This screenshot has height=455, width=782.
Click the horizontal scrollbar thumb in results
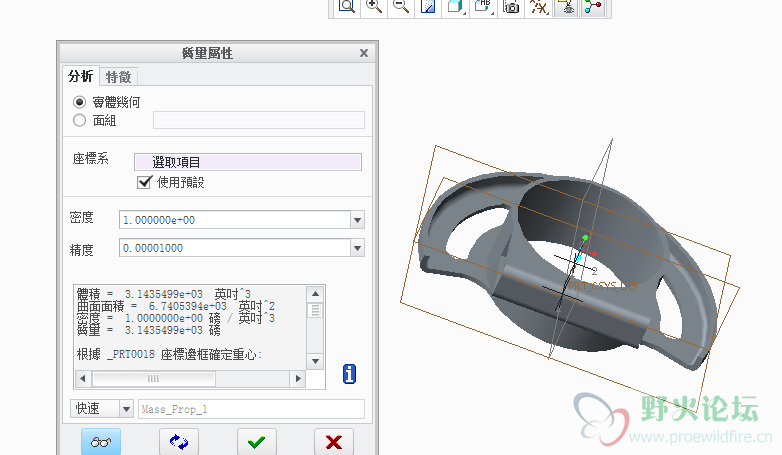(x=154, y=379)
